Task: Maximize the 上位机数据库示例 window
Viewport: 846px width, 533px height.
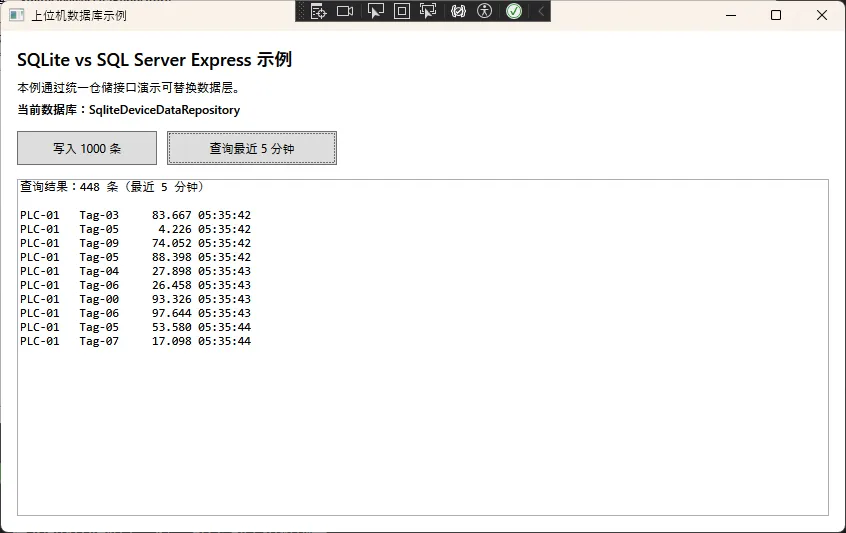Action: tap(776, 15)
